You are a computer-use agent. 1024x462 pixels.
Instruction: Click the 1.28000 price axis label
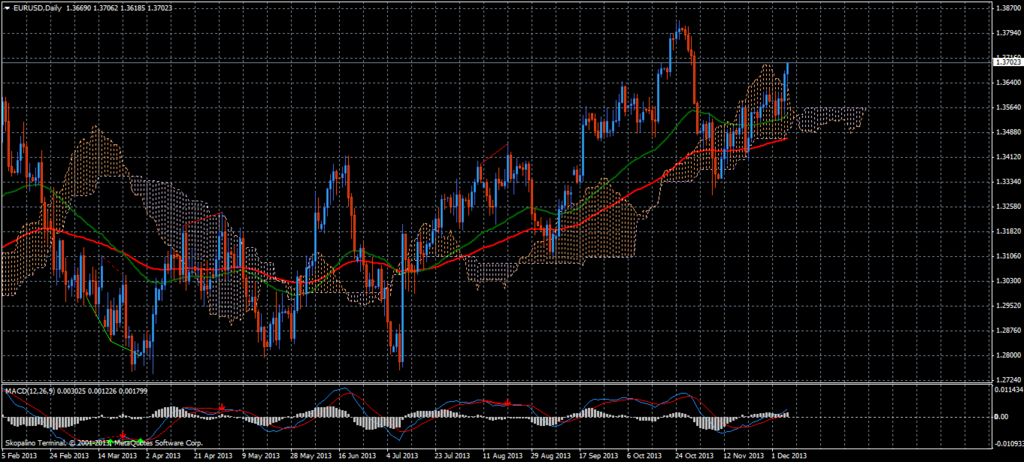click(x=1006, y=355)
